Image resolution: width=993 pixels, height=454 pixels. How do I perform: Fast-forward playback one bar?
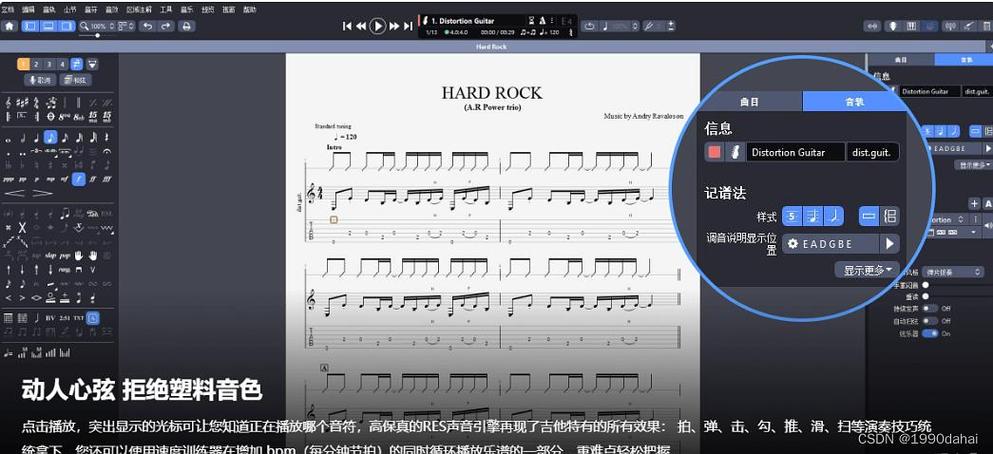(394, 26)
